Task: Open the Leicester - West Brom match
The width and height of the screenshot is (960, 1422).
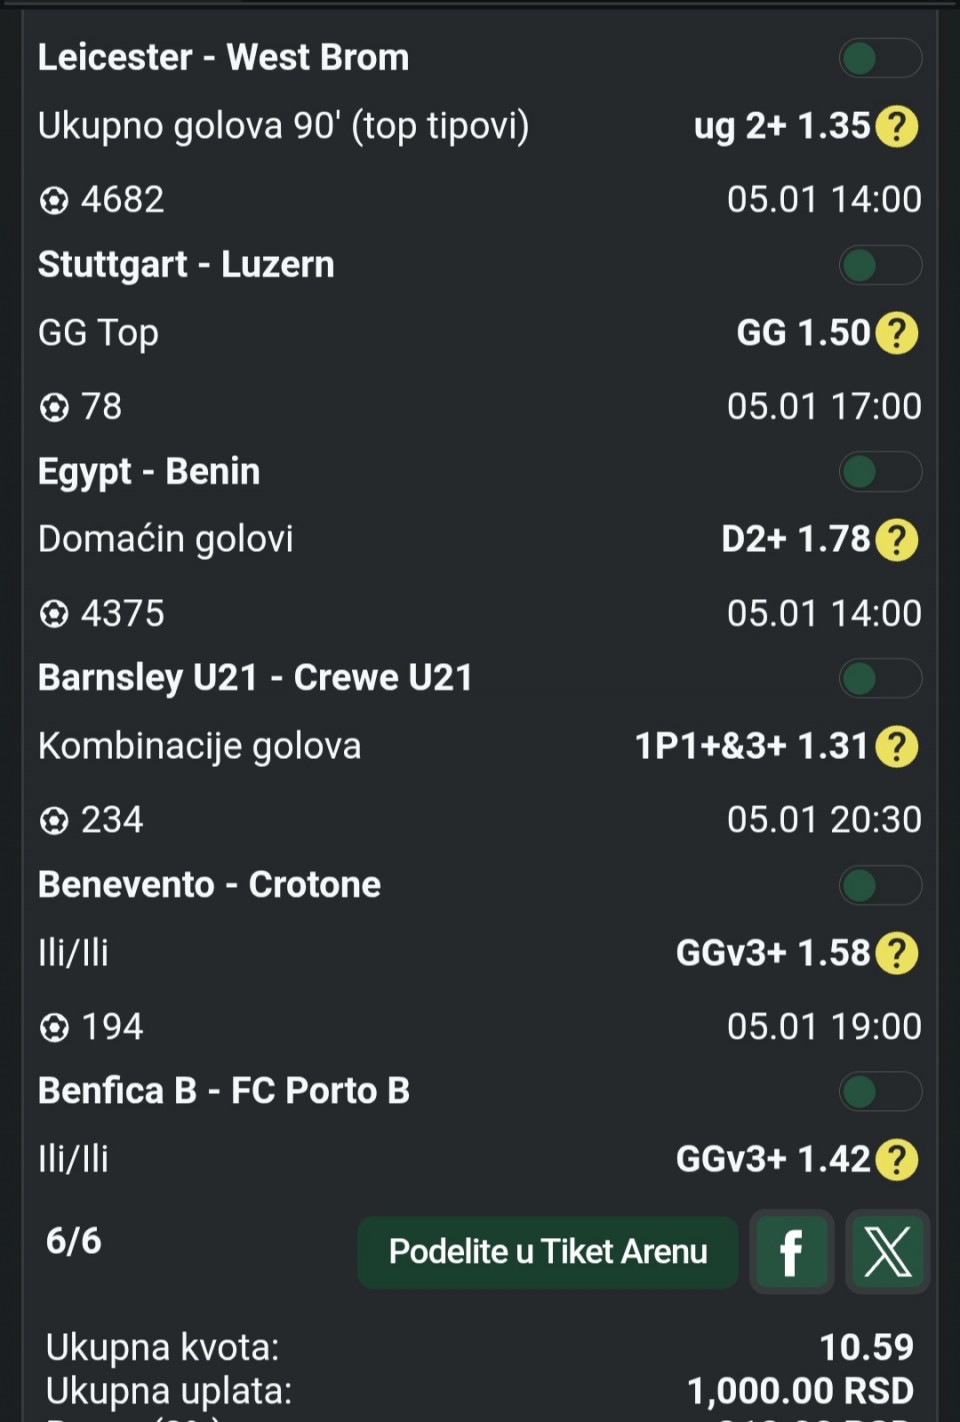Action: coord(223,58)
